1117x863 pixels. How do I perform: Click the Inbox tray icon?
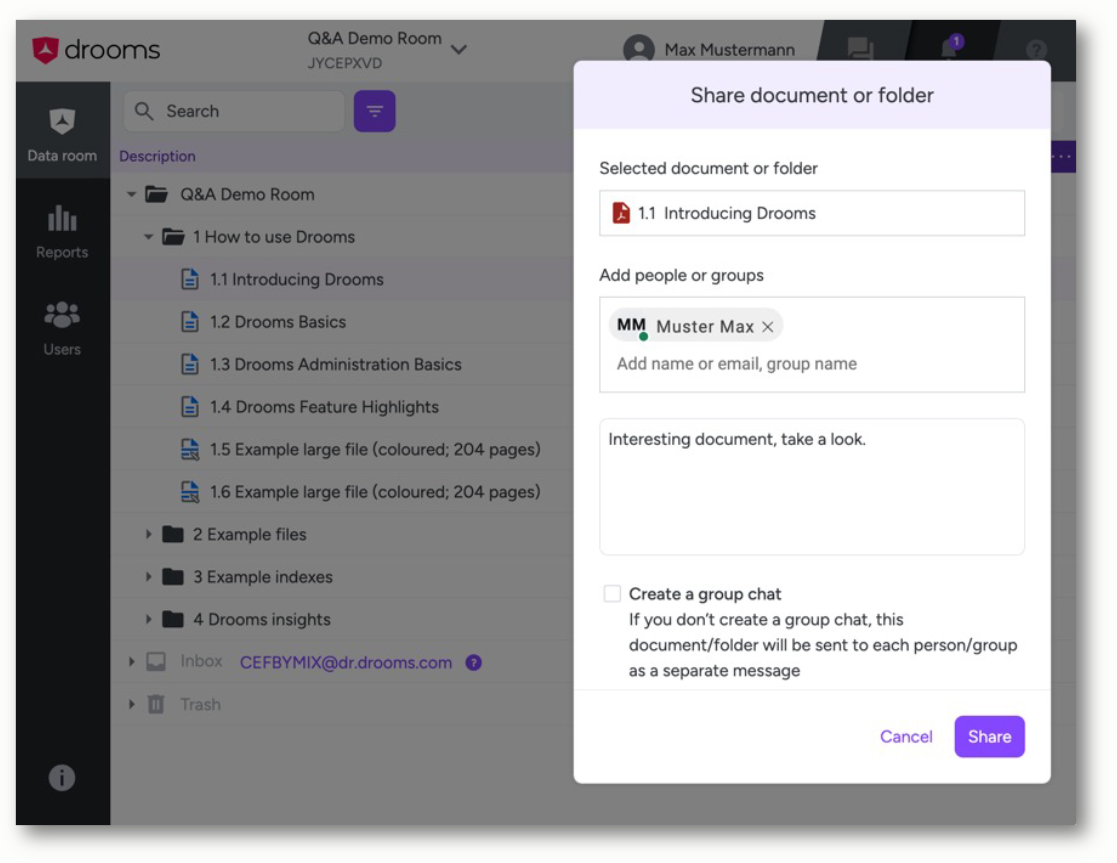click(x=156, y=662)
